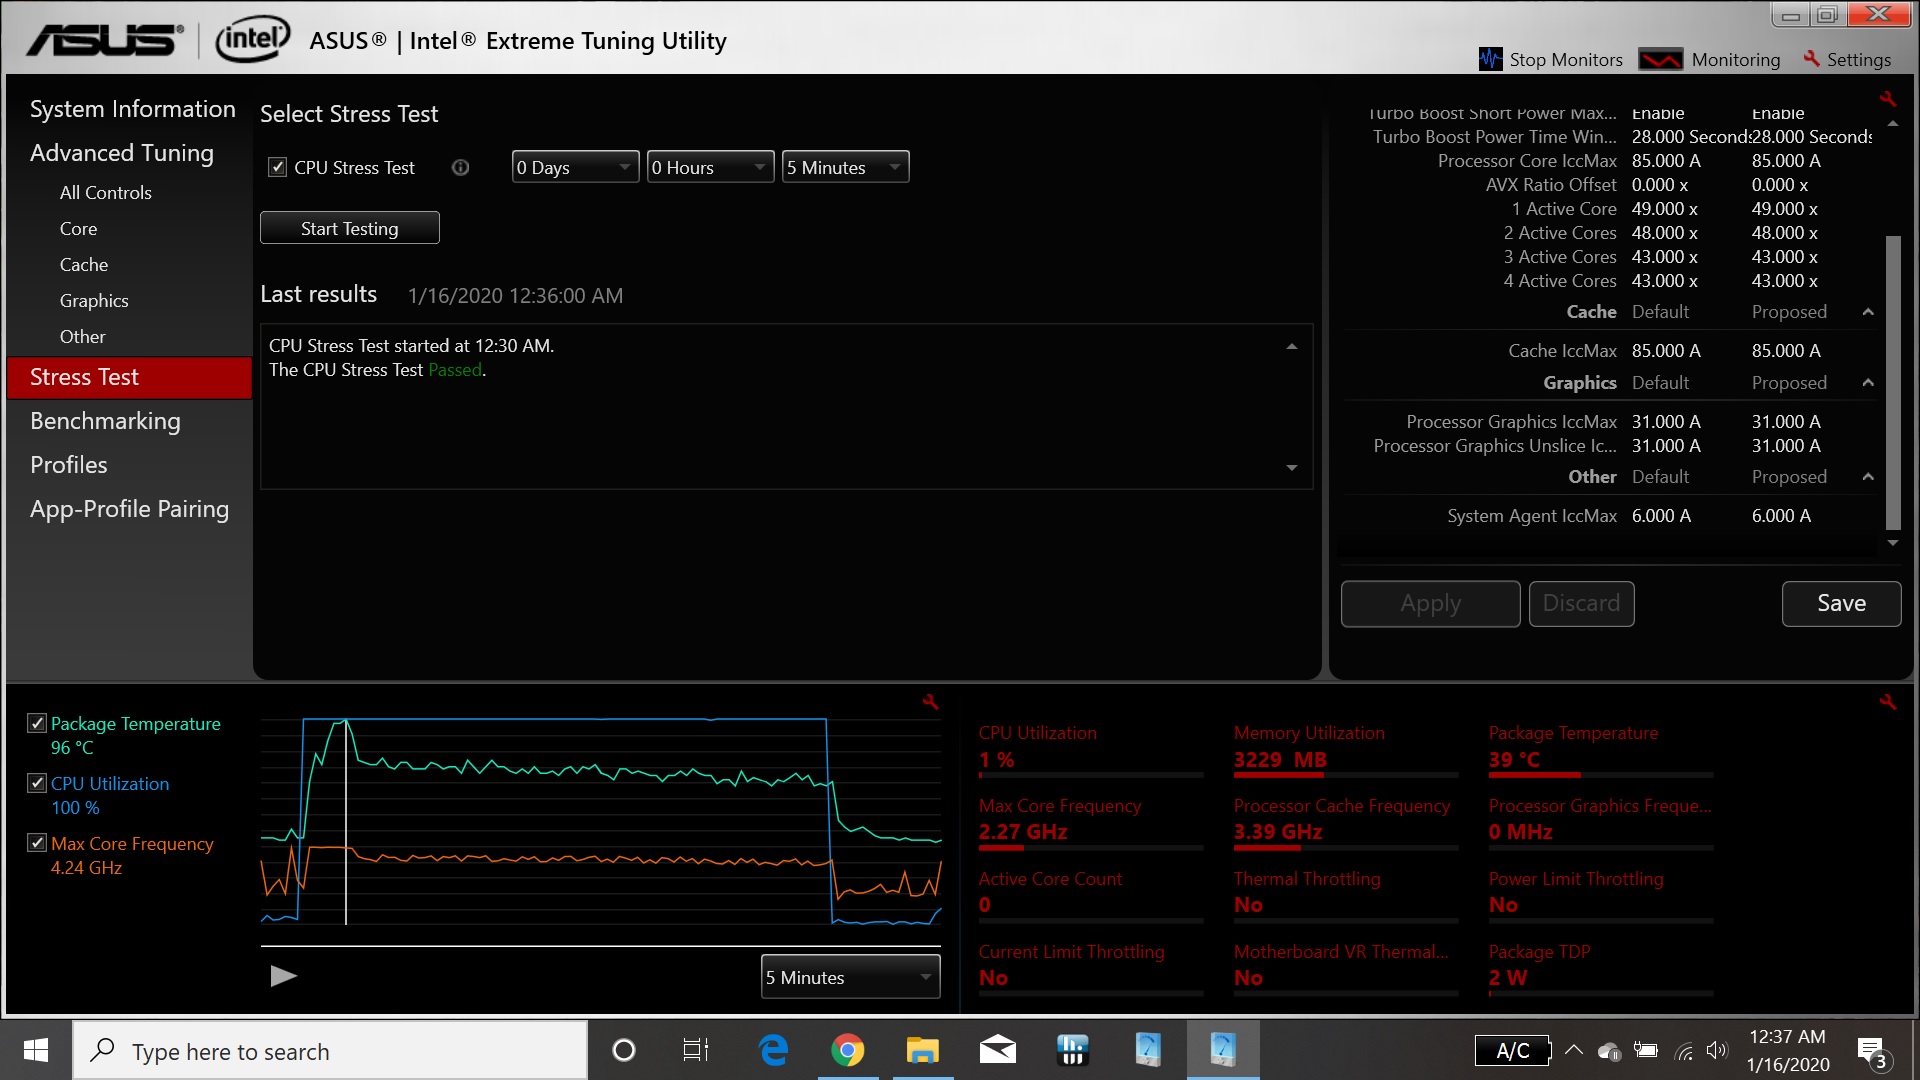Click the Discard button

click(1582, 604)
